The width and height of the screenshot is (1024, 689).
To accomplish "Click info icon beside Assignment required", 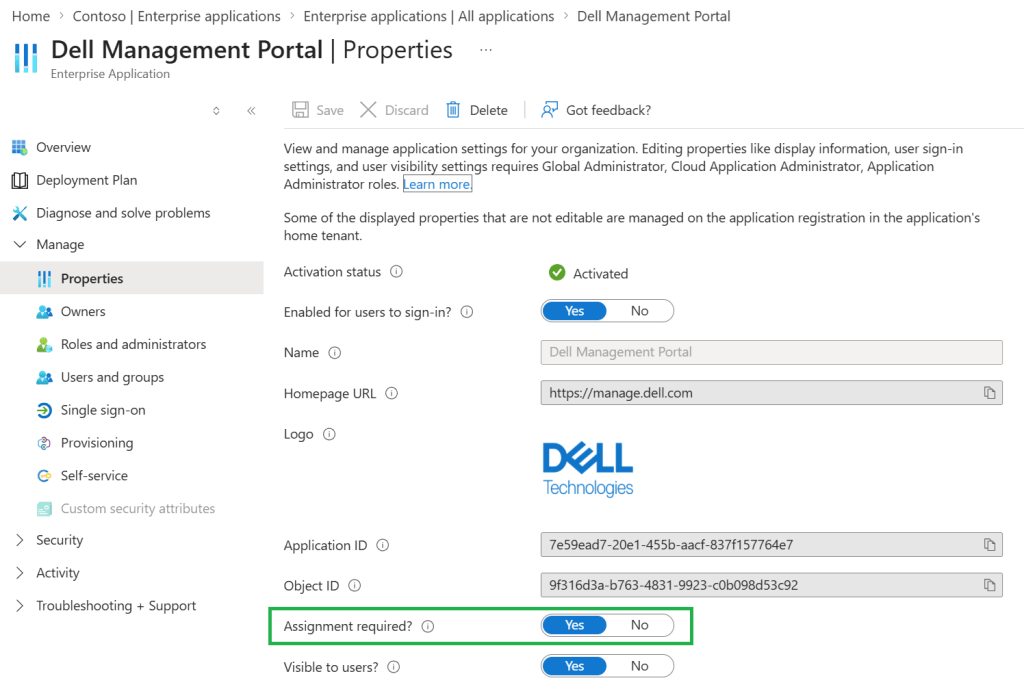I will click(x=428, y=626).
